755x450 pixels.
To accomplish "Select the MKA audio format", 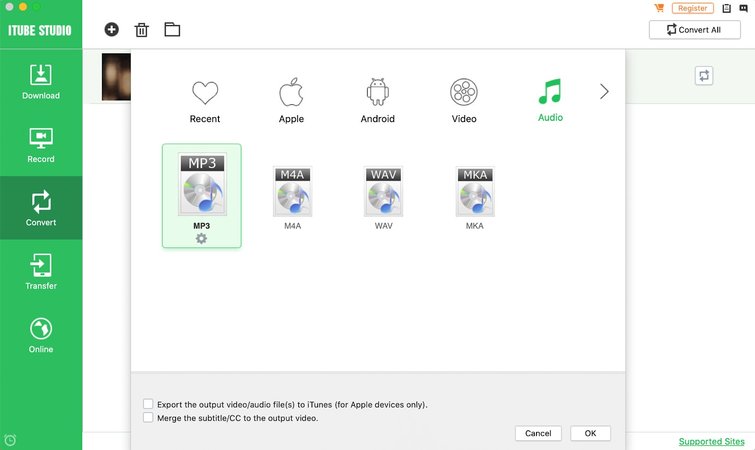I will 475,198.
